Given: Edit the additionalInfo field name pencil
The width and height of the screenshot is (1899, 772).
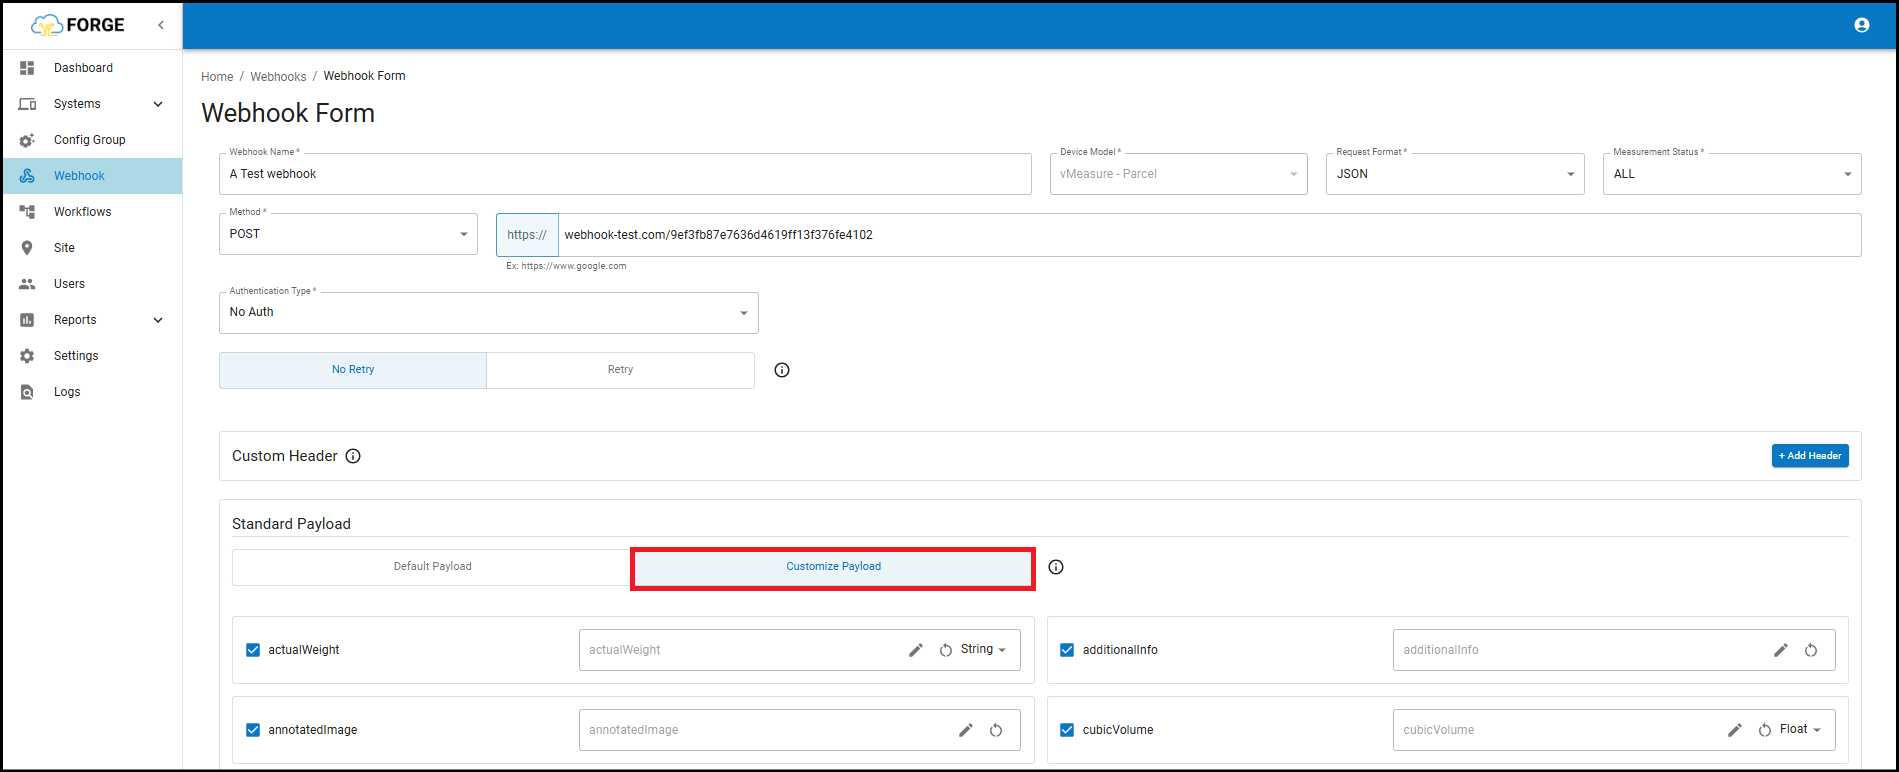Looking at the screenshot, I should pos(1781,650).
